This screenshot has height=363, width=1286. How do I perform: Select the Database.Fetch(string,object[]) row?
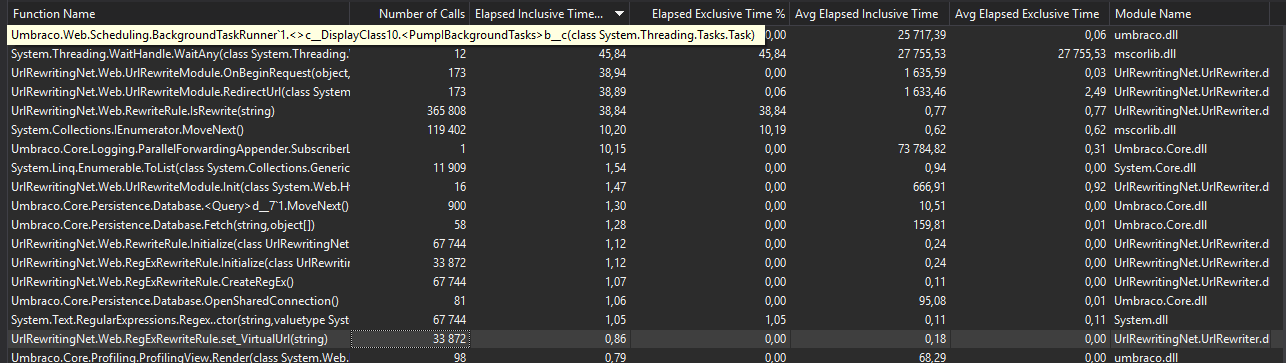coord(643,224)
